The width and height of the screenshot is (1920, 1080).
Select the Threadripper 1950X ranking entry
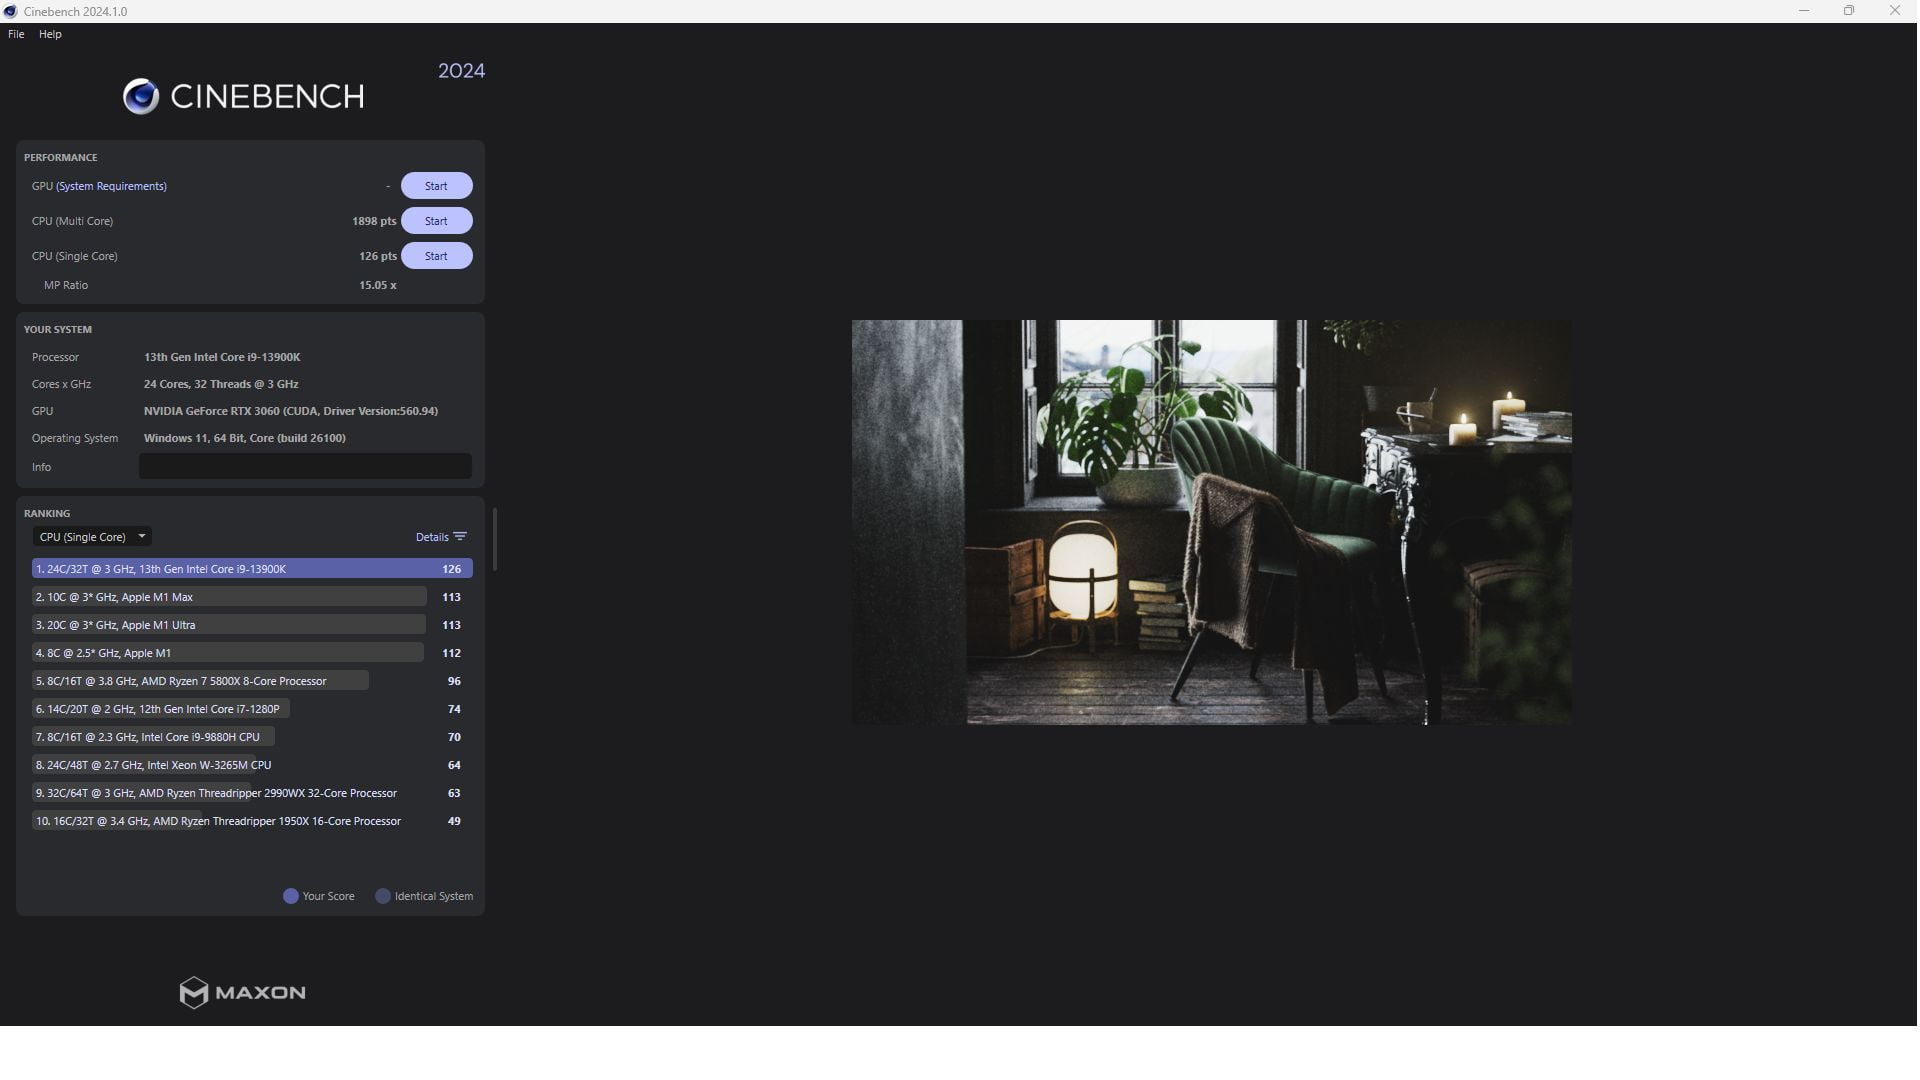[x=252, y=821]
